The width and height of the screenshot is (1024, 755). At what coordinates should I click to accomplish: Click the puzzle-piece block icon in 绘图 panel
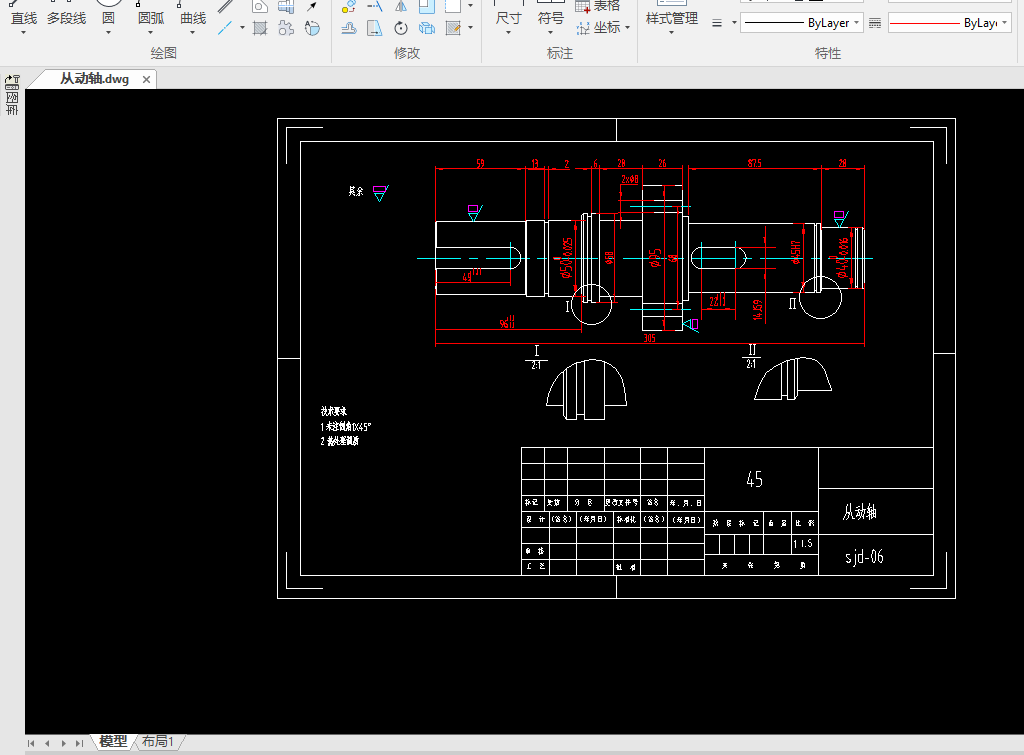click(x=285, y=28)
